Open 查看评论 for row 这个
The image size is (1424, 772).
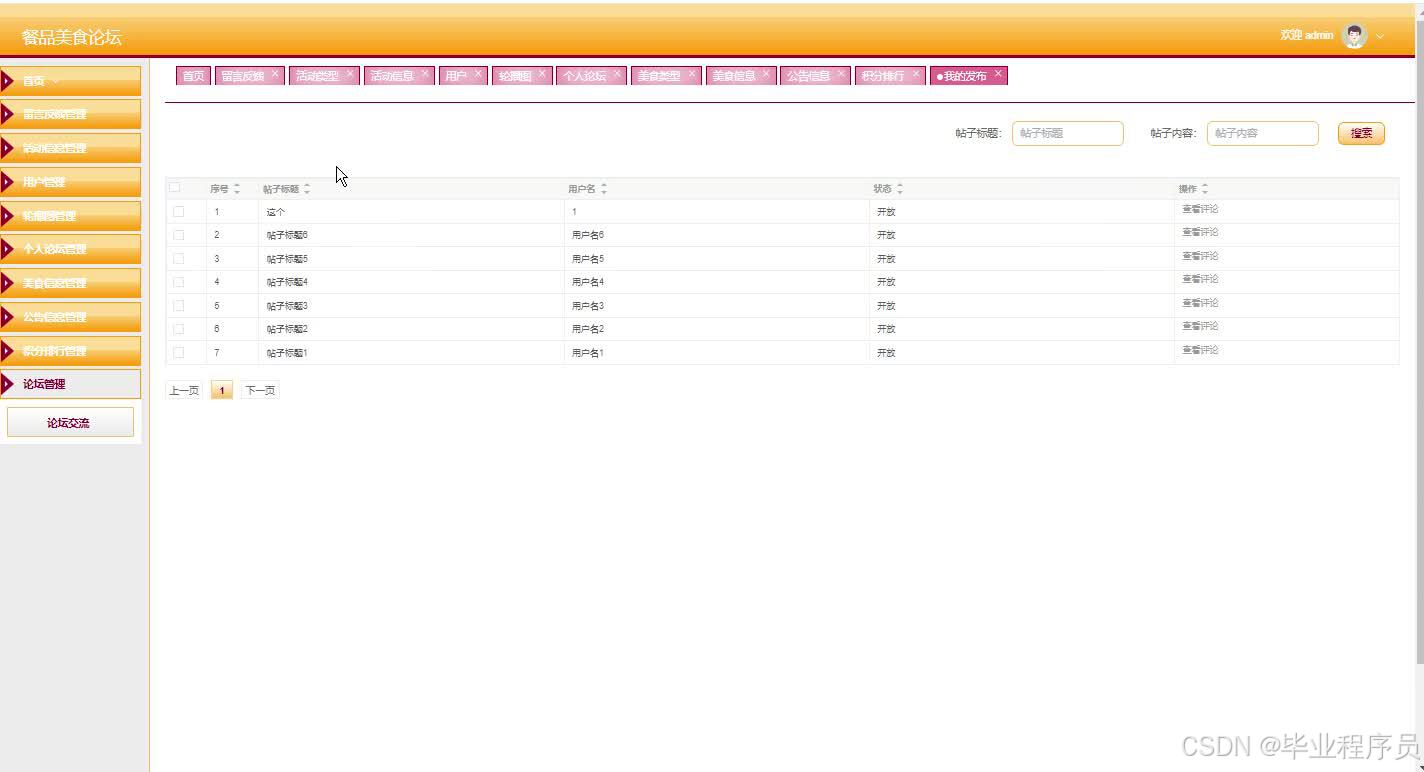click(1200, 210)
